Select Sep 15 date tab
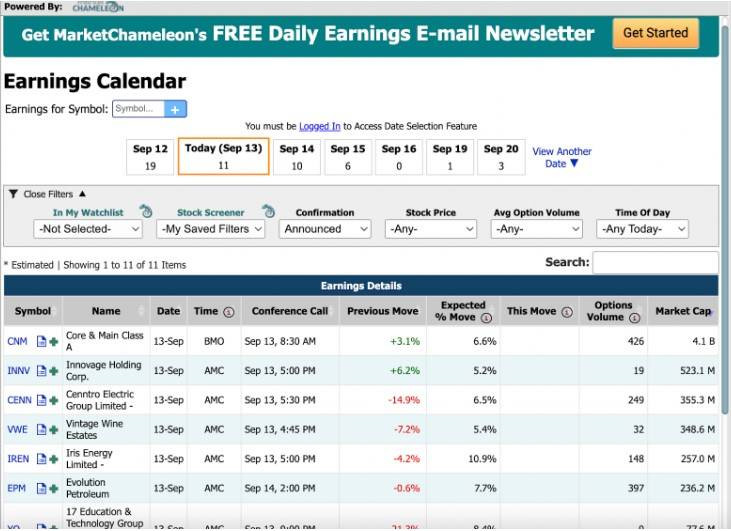The width and height of the screenshot is (731, 531). pos(348,157)
